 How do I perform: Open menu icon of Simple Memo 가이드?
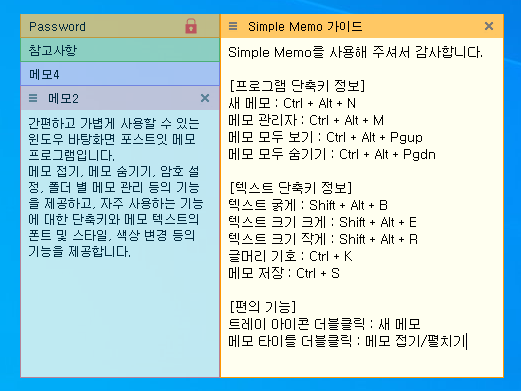233,26
